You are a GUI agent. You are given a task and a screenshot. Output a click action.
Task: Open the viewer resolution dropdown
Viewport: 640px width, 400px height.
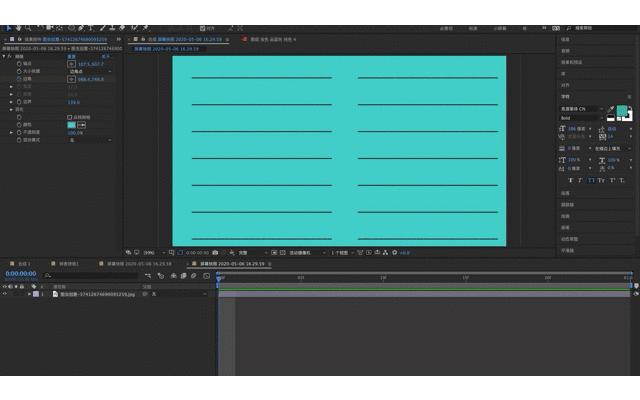coord(253,253)
